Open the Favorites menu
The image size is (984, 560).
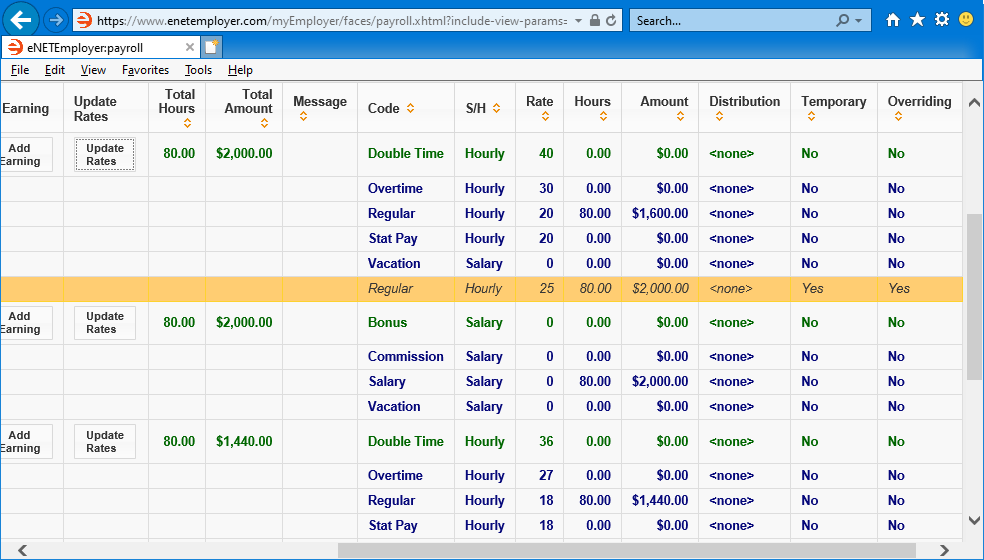pos(145,70)
